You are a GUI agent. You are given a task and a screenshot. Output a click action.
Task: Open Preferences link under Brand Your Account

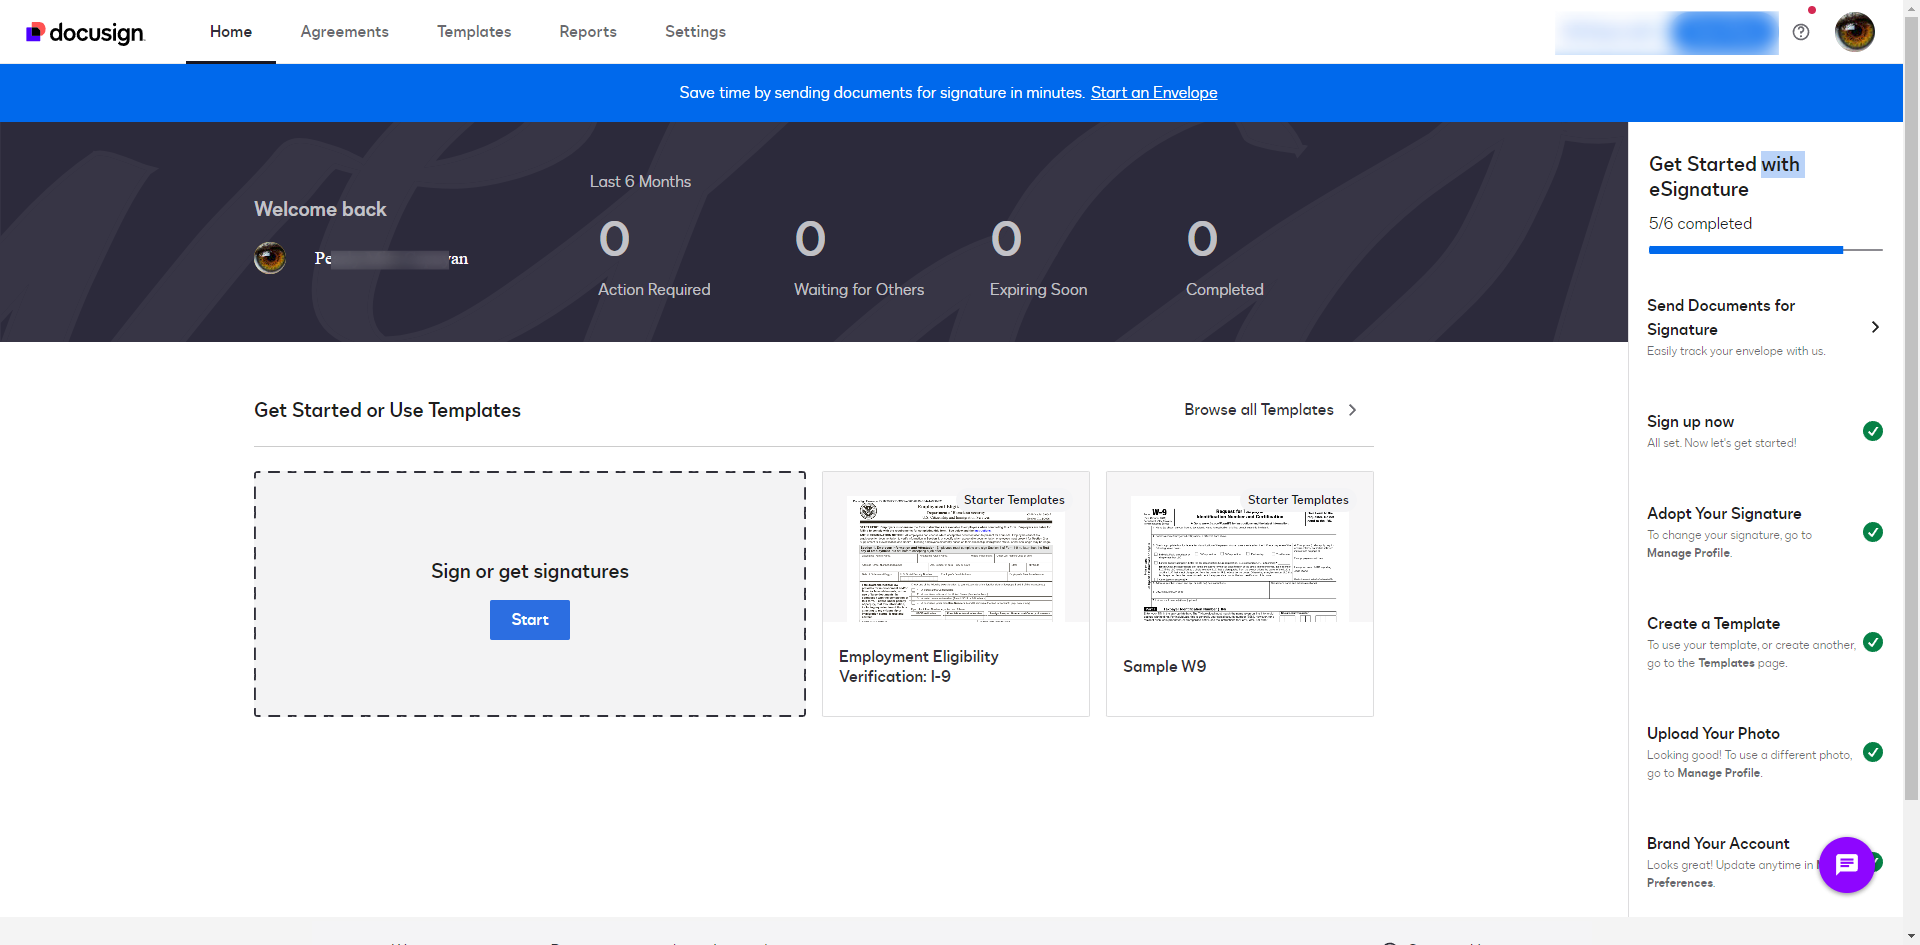pos(1680,883)
